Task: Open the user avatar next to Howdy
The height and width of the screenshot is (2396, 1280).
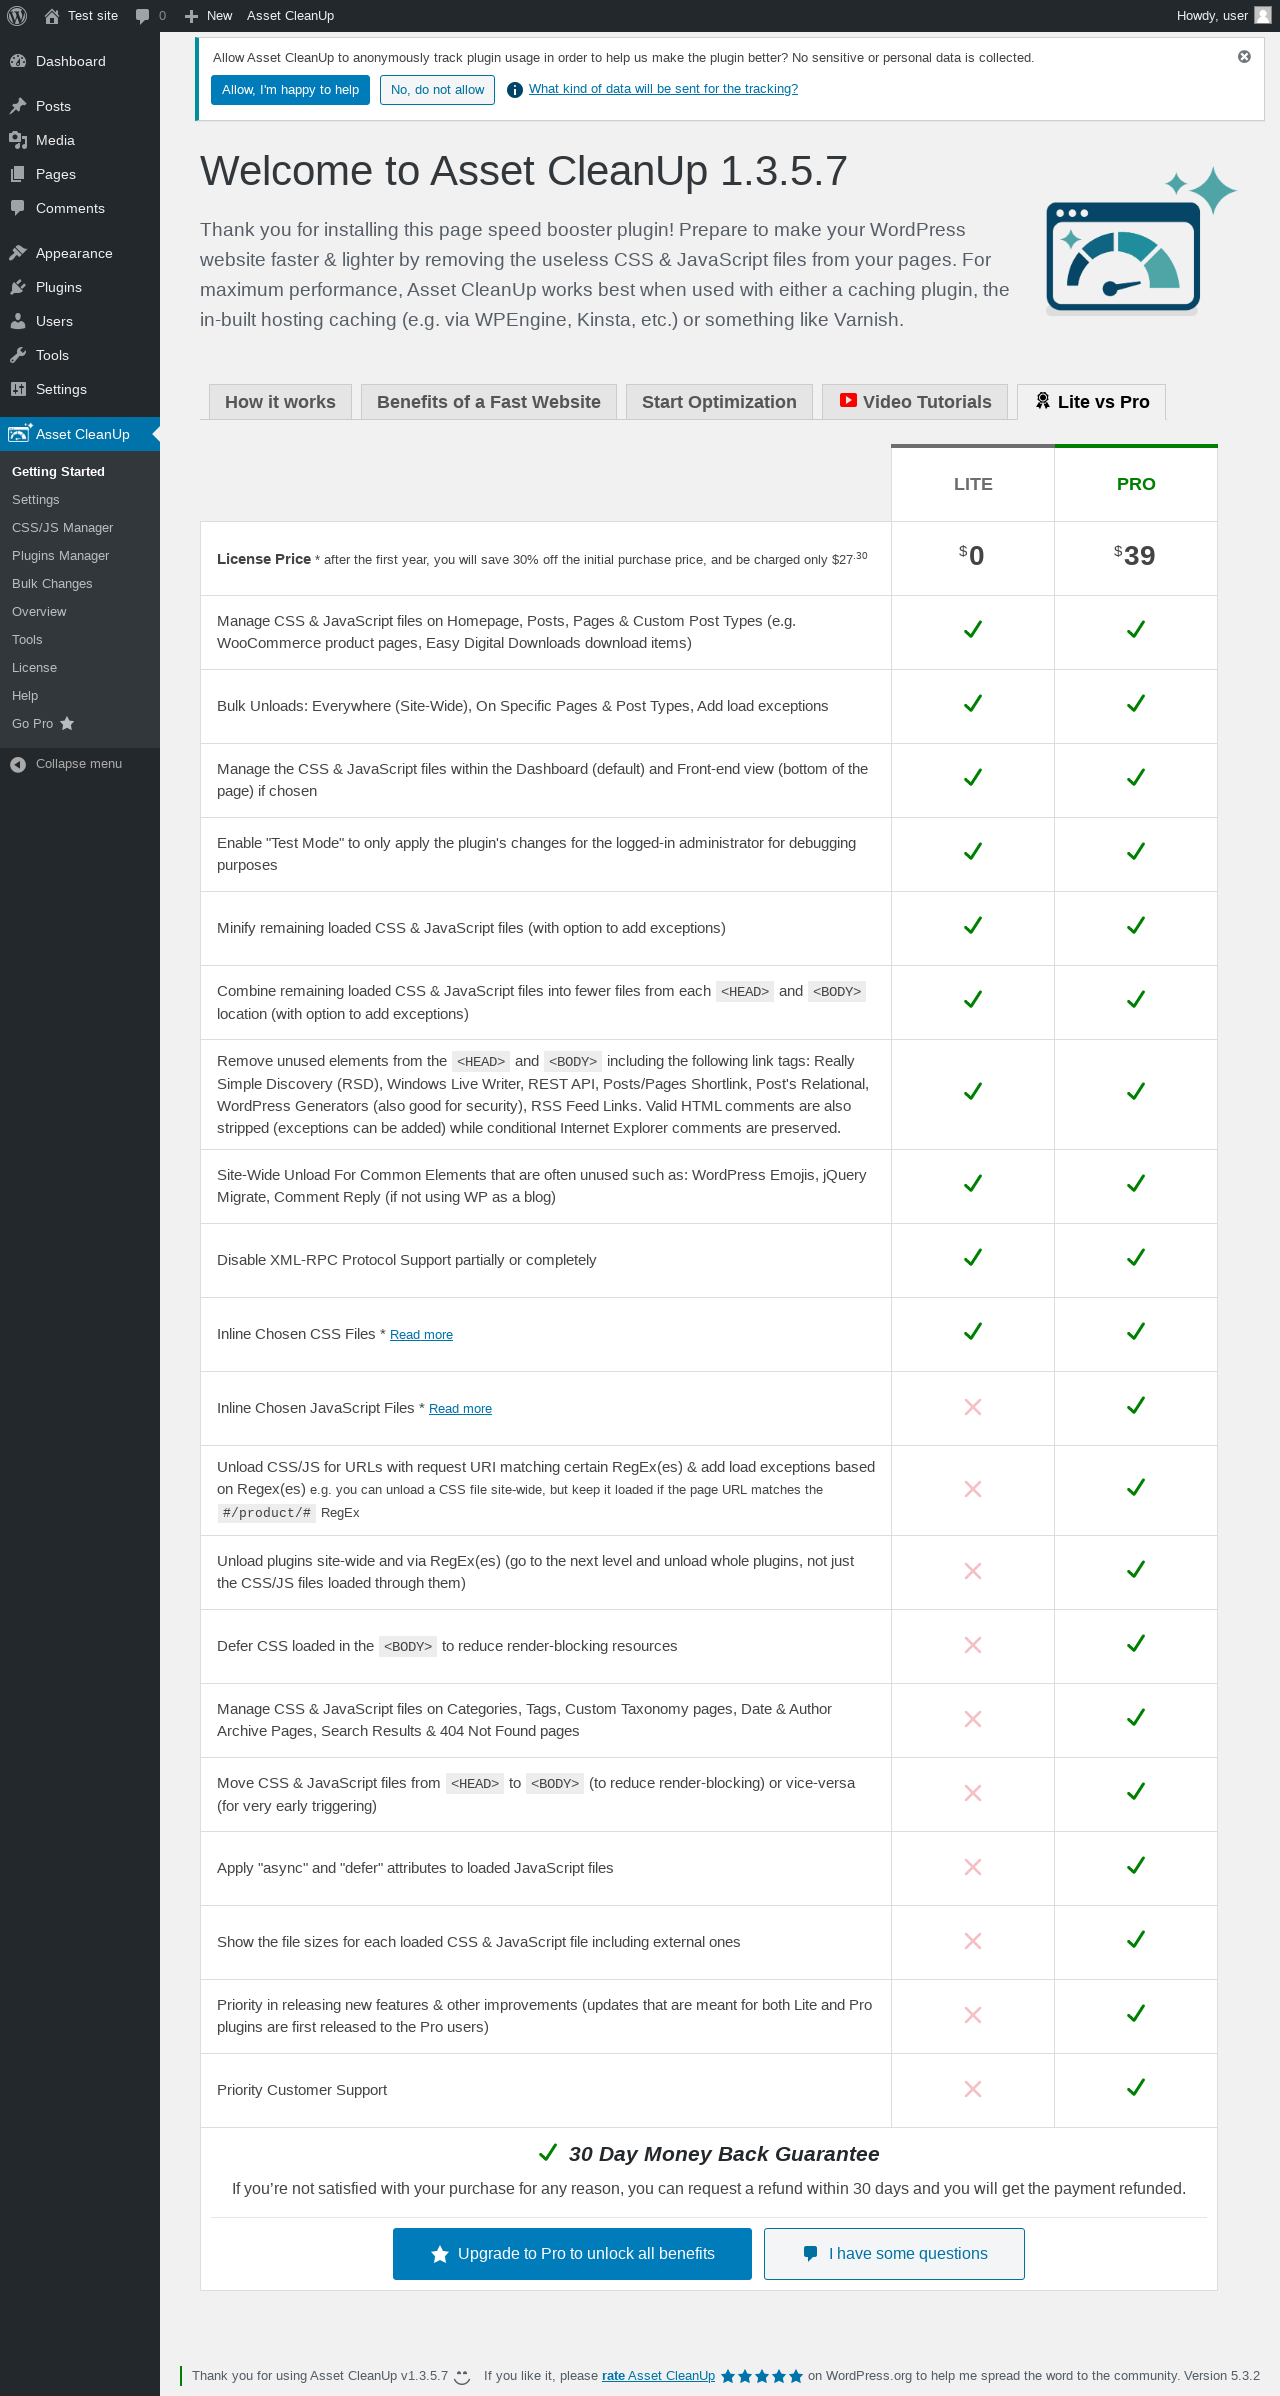Action: (1263, 16)
